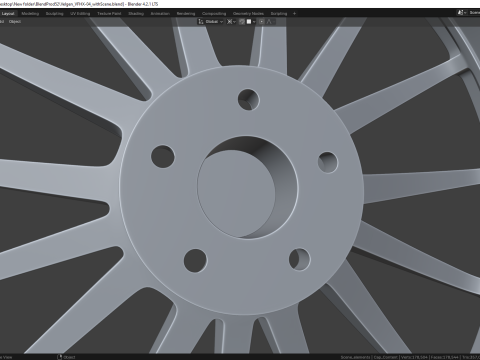This screenshot has height=360, width=480.
Task: Open the Geometry Nodes workspace tab
Action: pyautogui.click(x=248, y=14)
